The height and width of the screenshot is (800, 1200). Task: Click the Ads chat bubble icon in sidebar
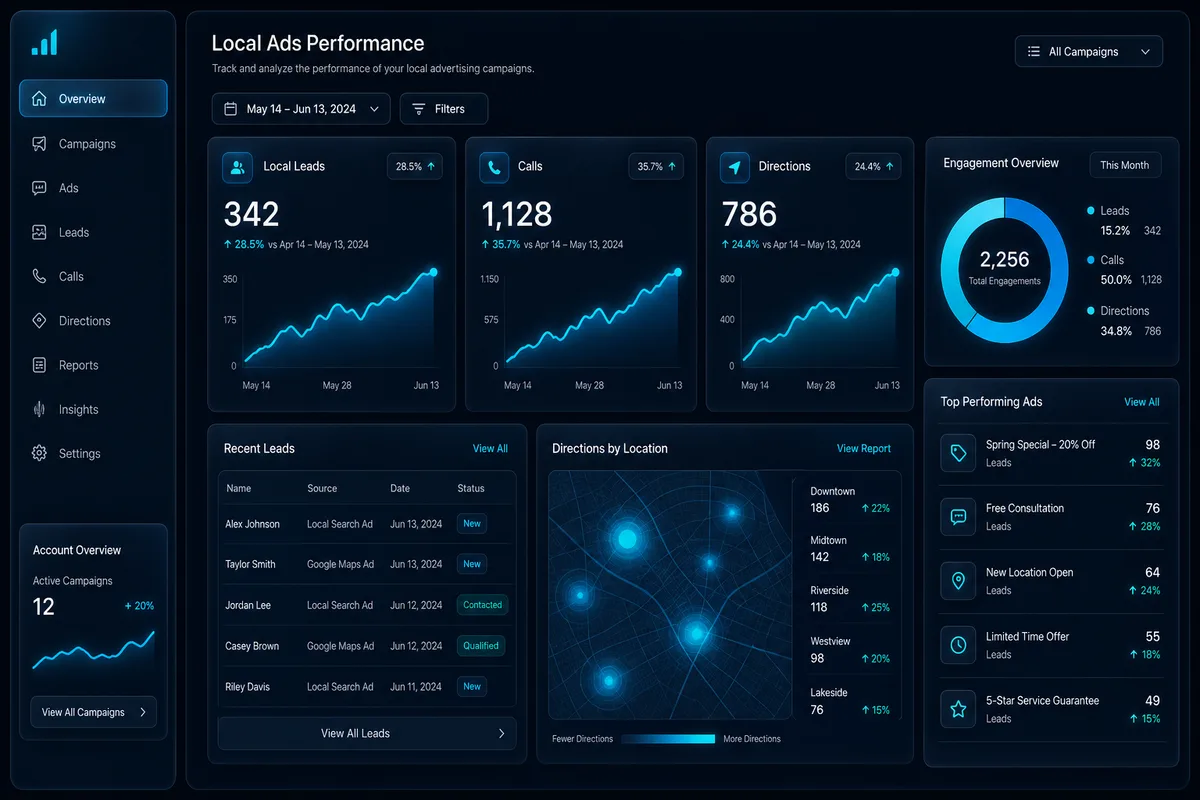click(x=39, y=187)
